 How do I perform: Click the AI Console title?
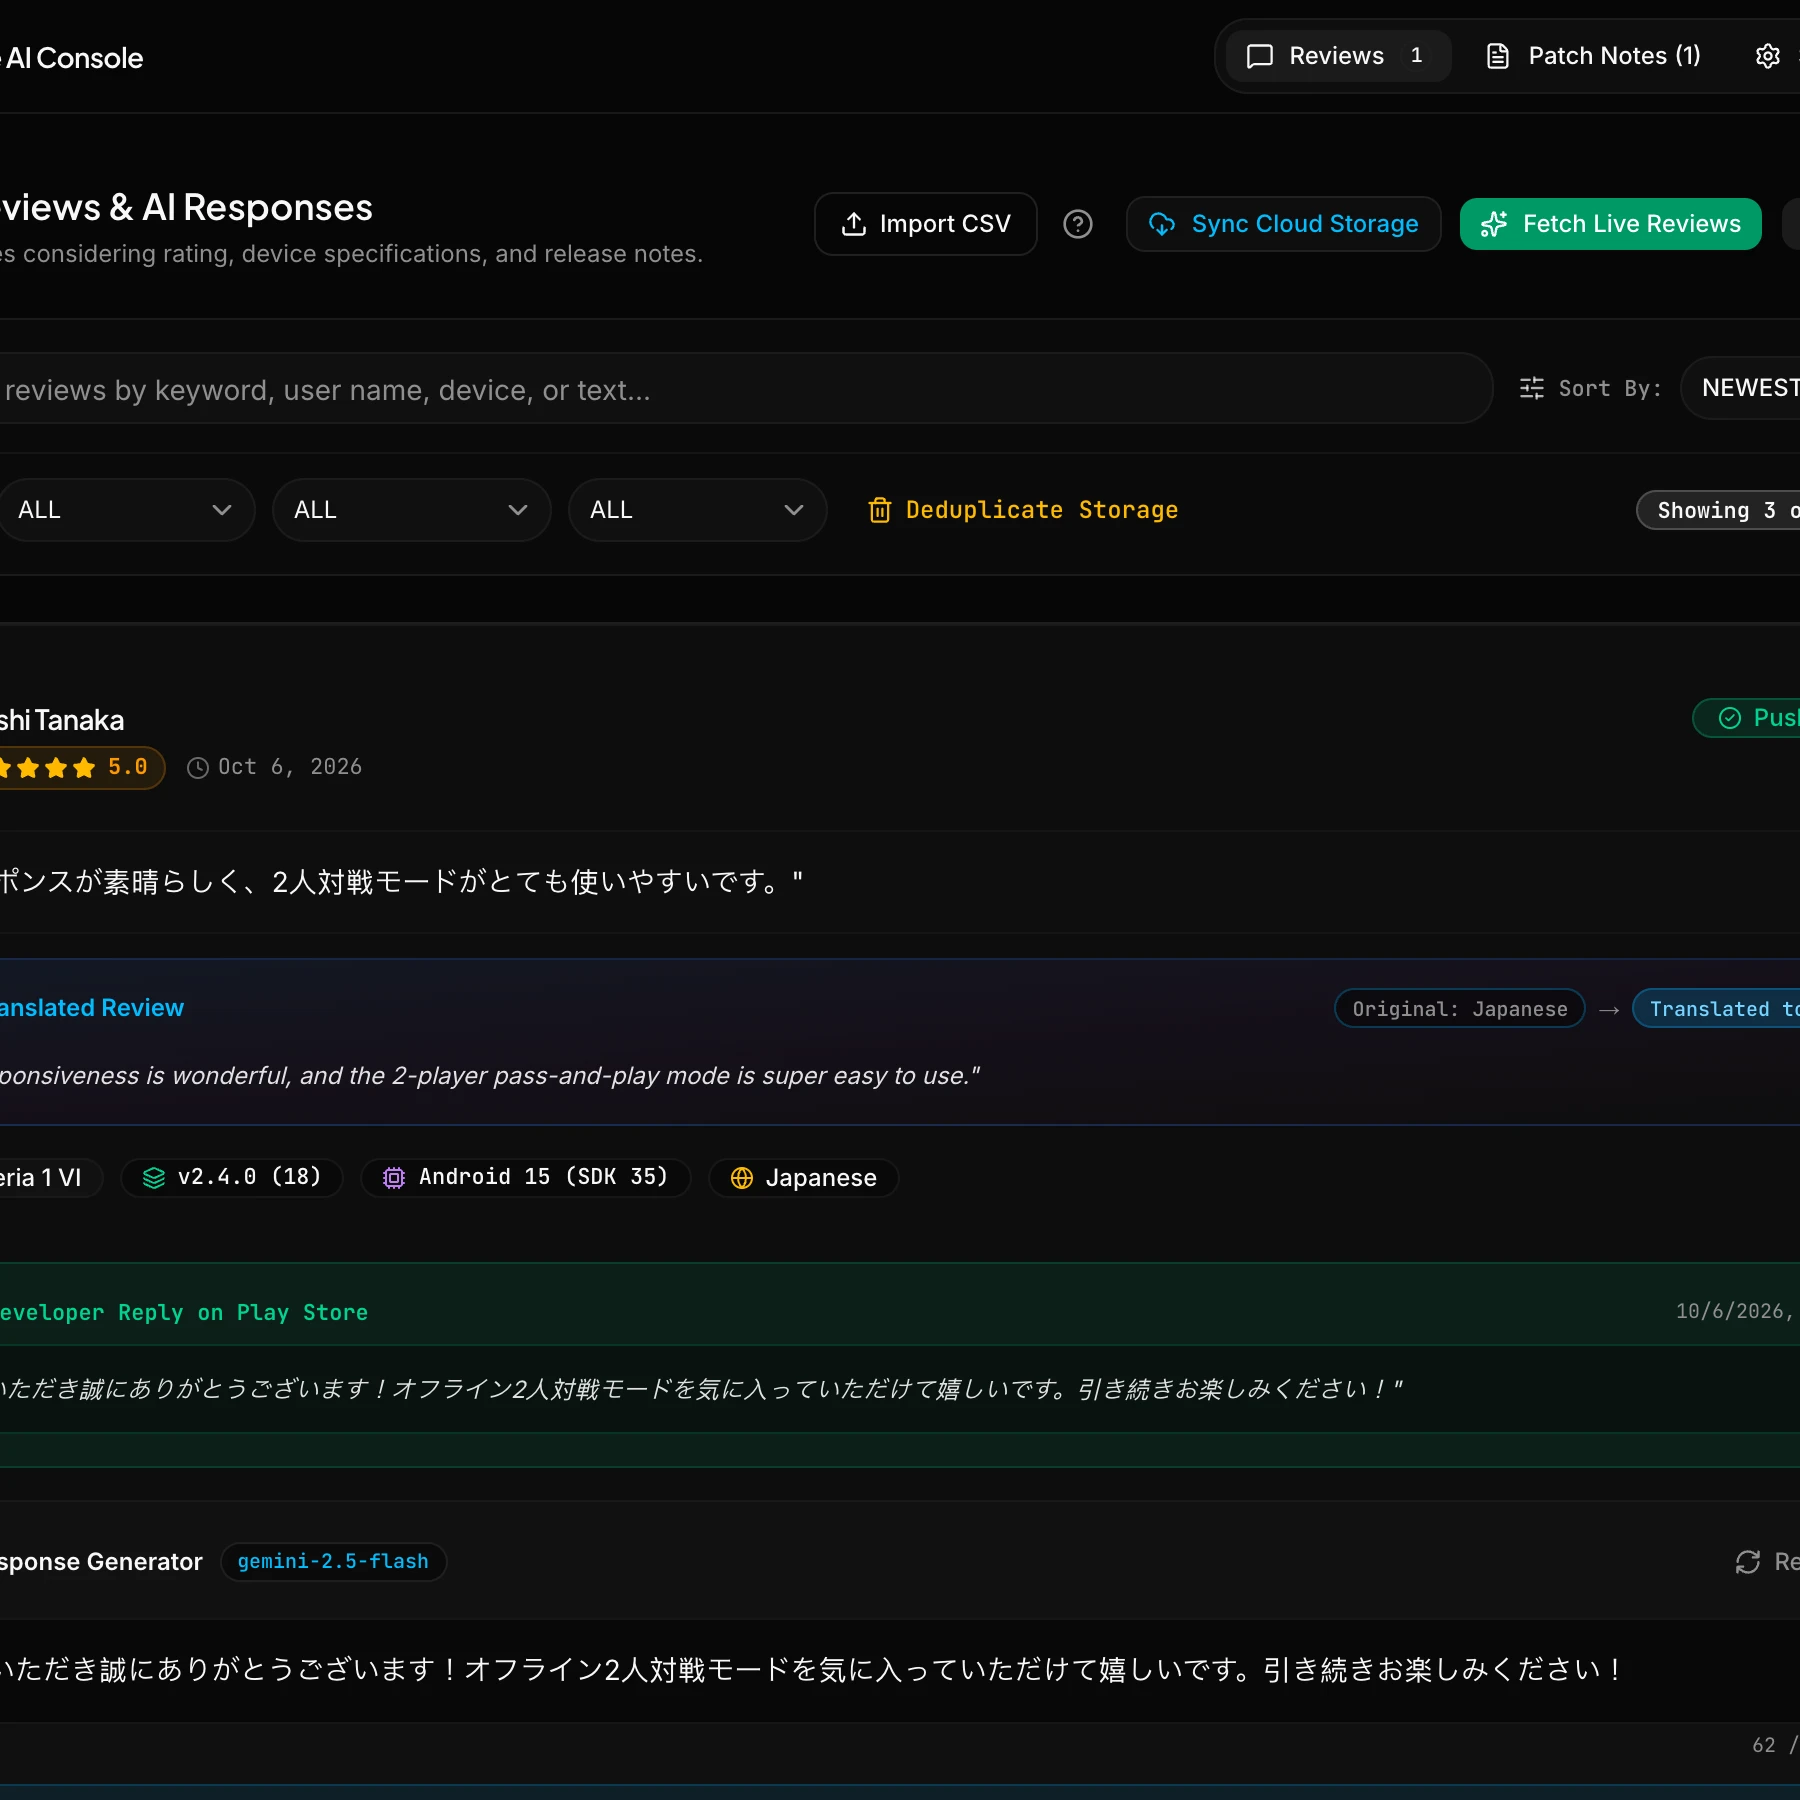(x=73, y=58)
